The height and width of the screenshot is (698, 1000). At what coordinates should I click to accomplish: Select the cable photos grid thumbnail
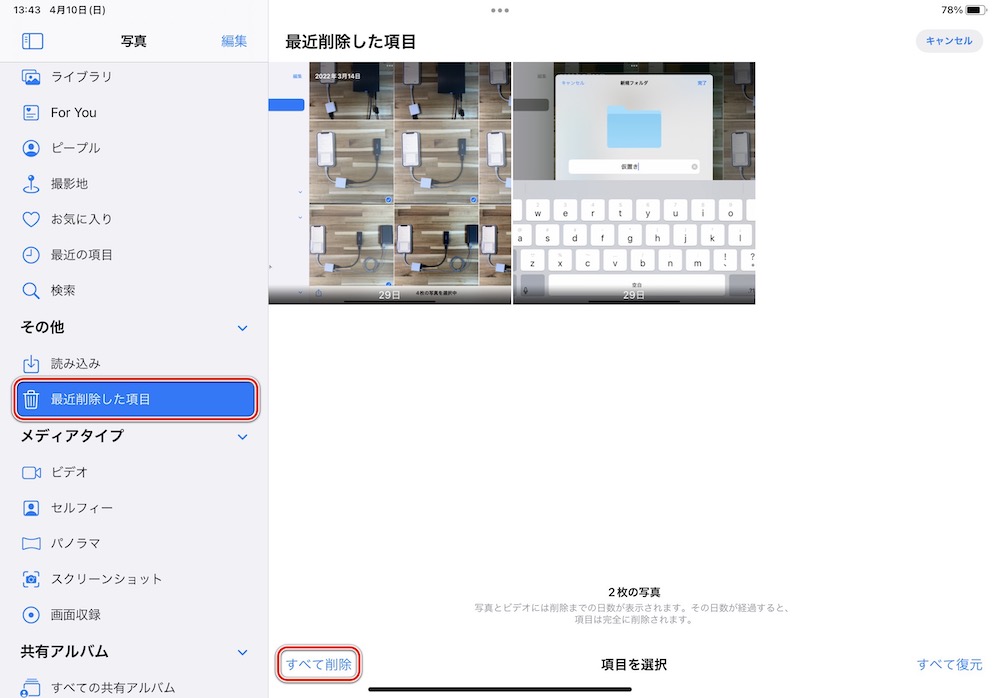coord(390,183)
